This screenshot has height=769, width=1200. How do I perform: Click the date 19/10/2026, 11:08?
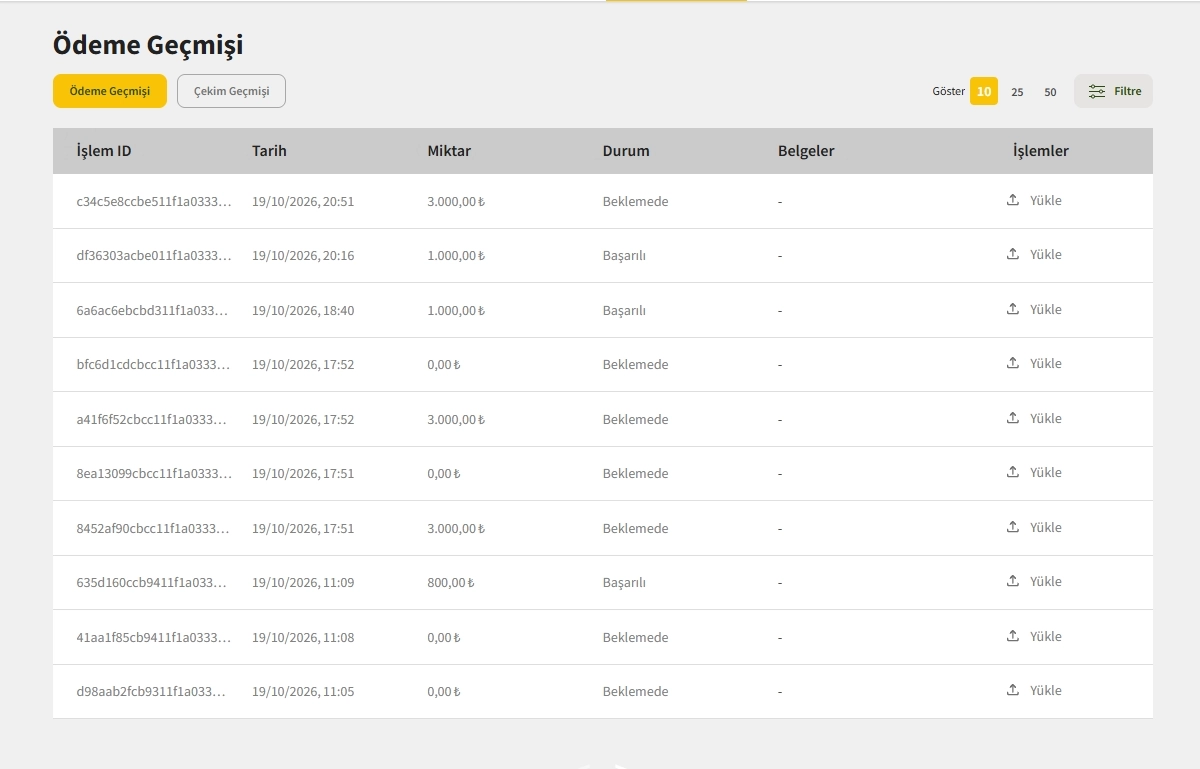click(x=303, y=637)
